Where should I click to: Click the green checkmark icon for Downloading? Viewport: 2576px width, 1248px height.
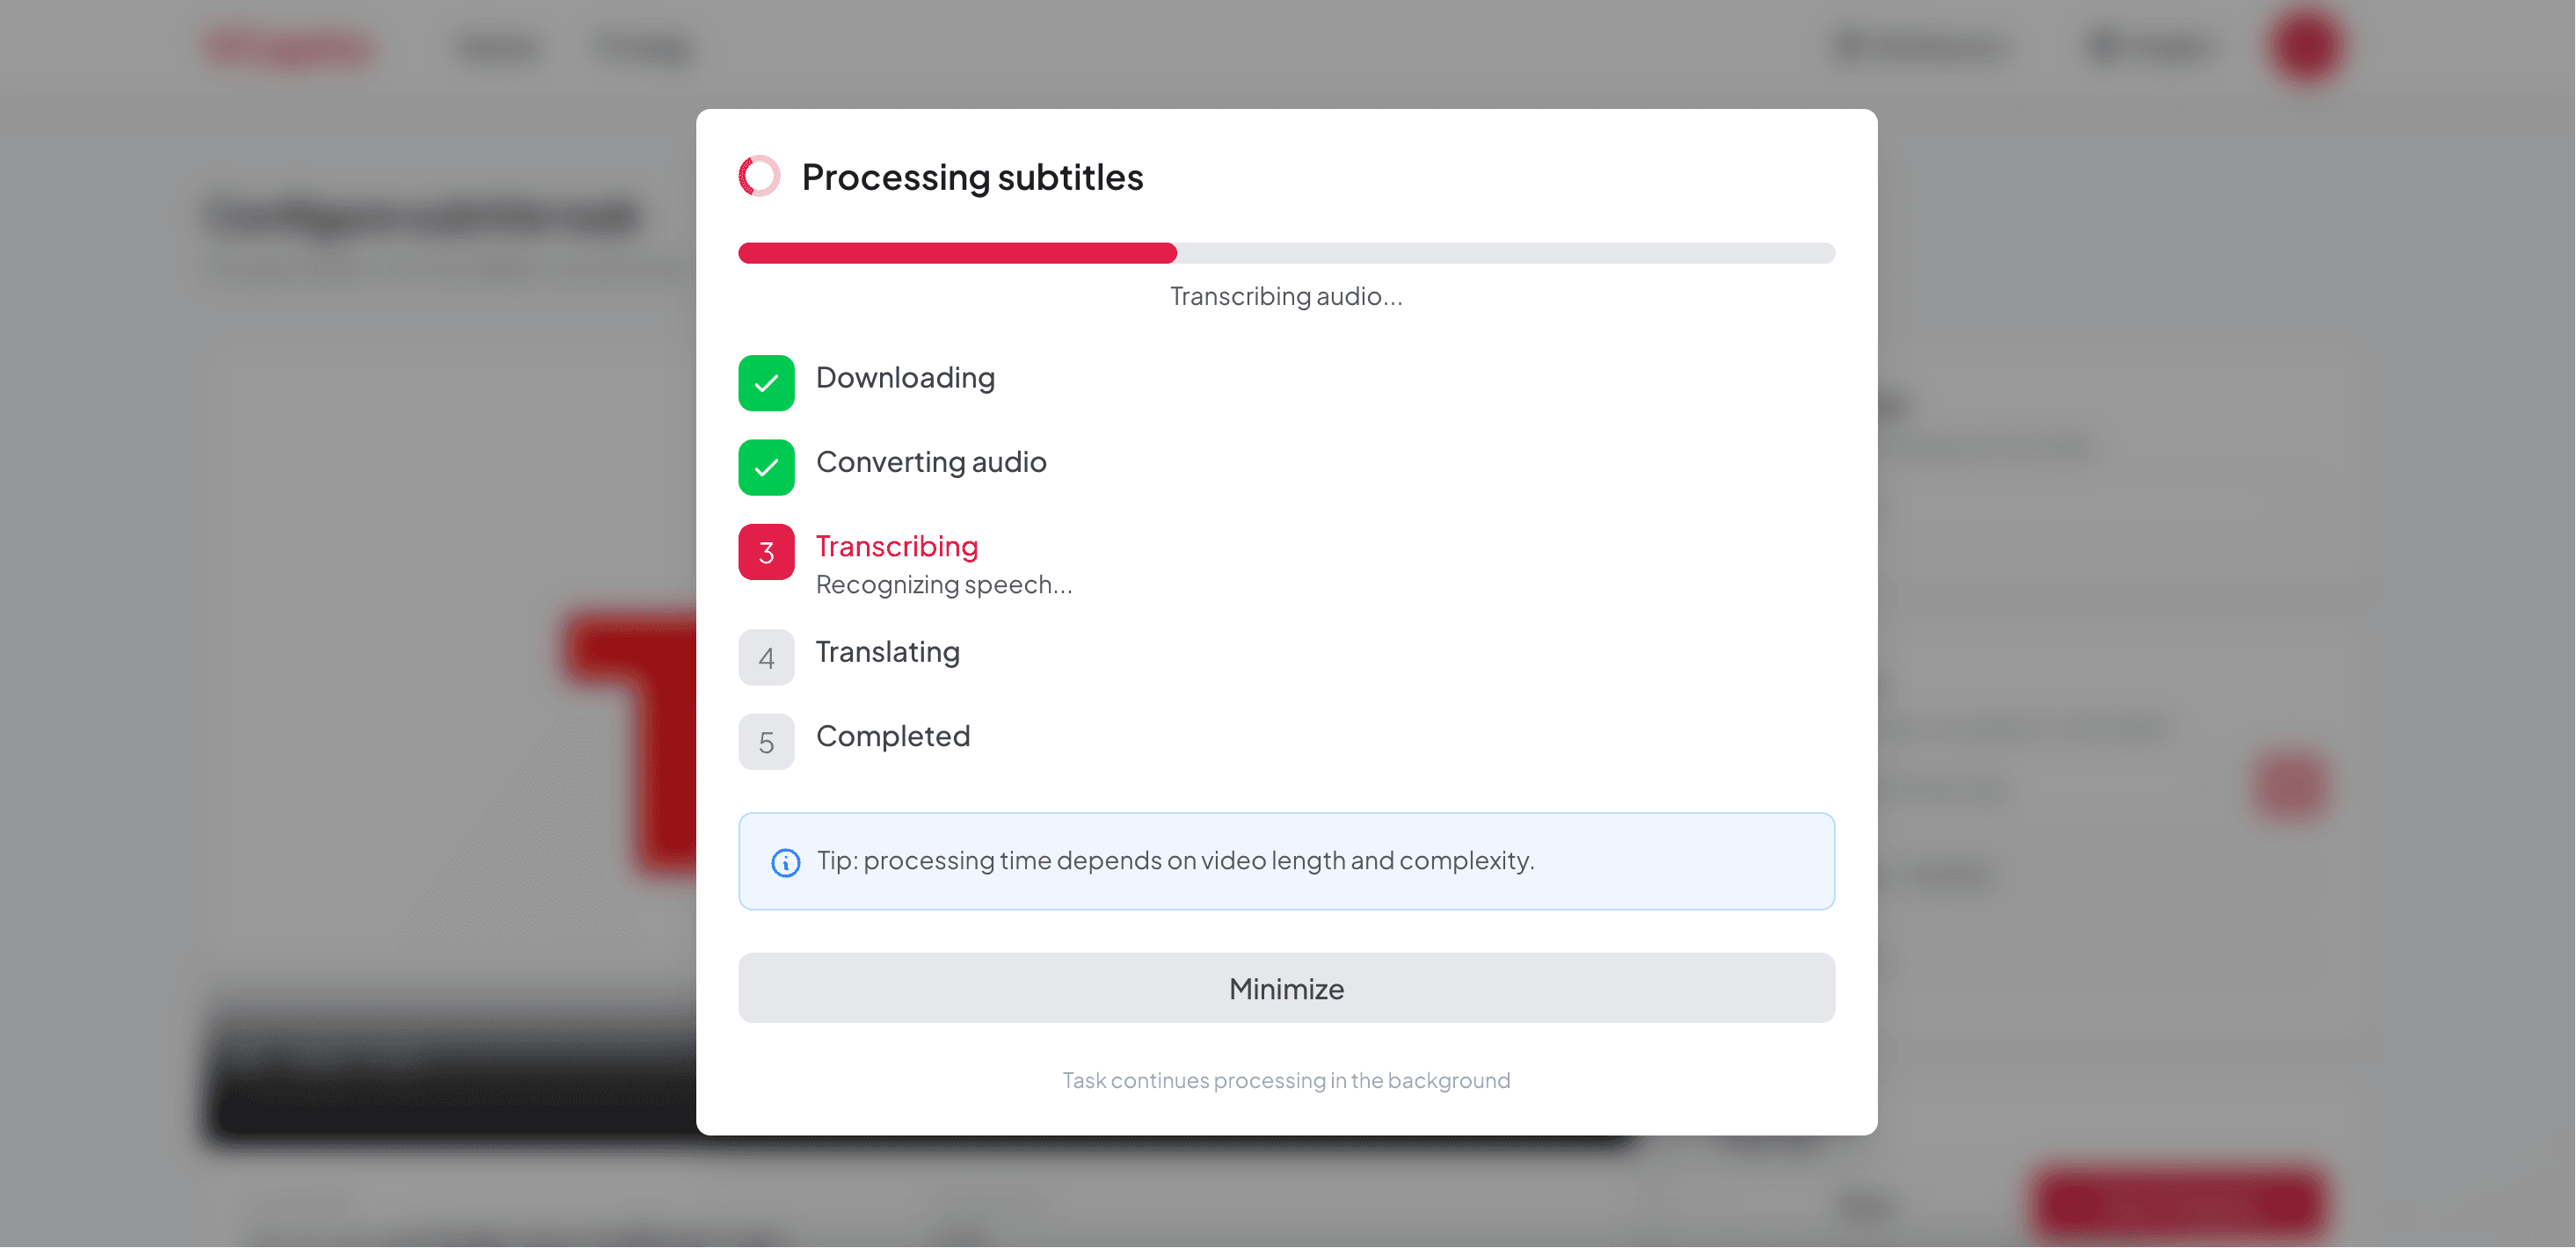(x=765, y=383)
